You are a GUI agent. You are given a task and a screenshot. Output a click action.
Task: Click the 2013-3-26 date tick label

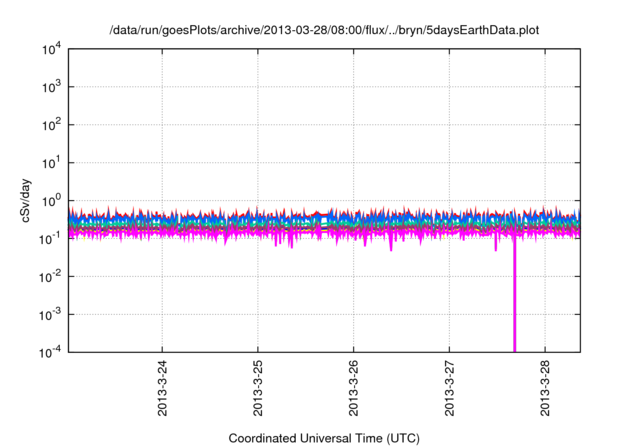coord(353,388)
